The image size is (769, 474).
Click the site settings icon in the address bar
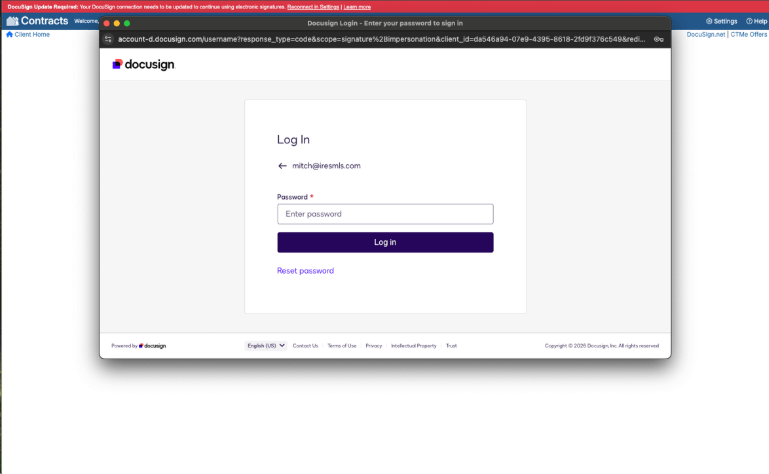pyautogui.click(x=109, y=39)
